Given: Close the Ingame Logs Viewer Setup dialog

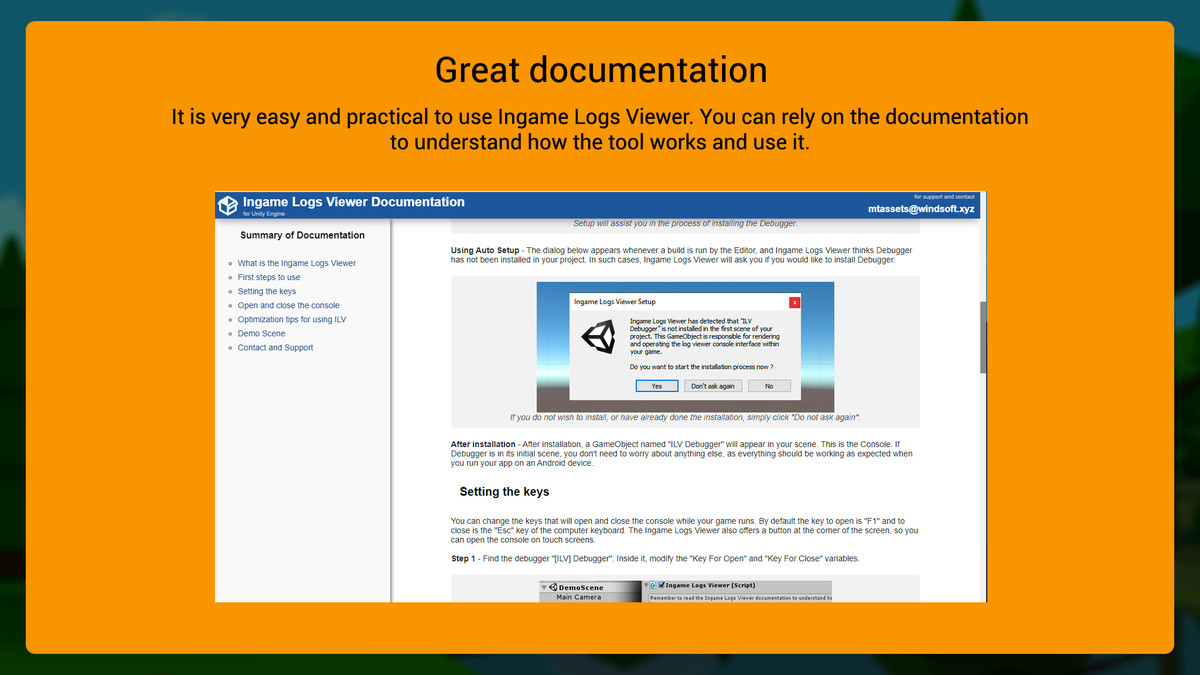Looking at the screenshot, I should point(795,301).
